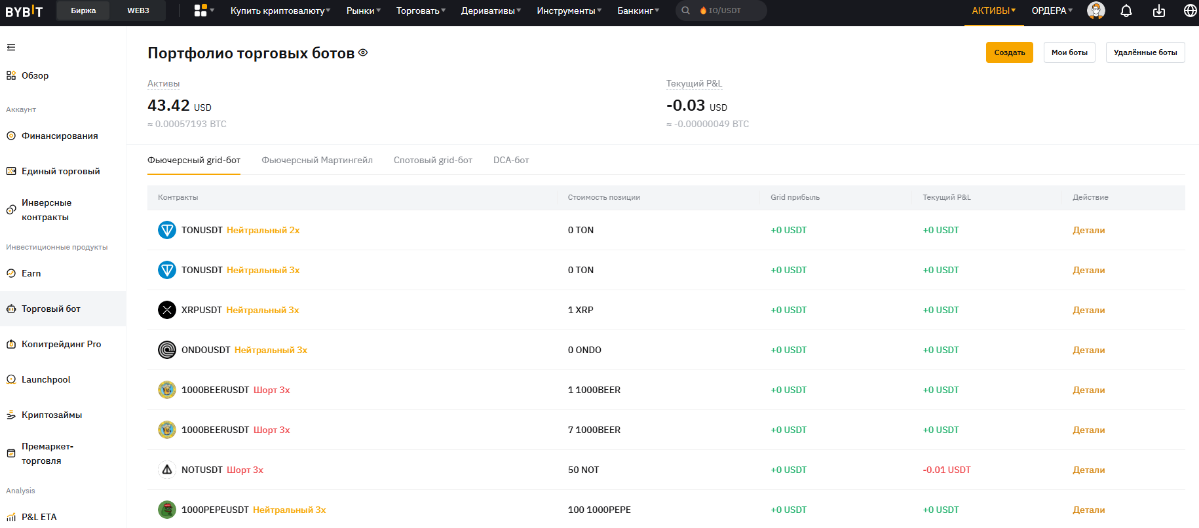Open the notifications bell

click(1126, 11)
